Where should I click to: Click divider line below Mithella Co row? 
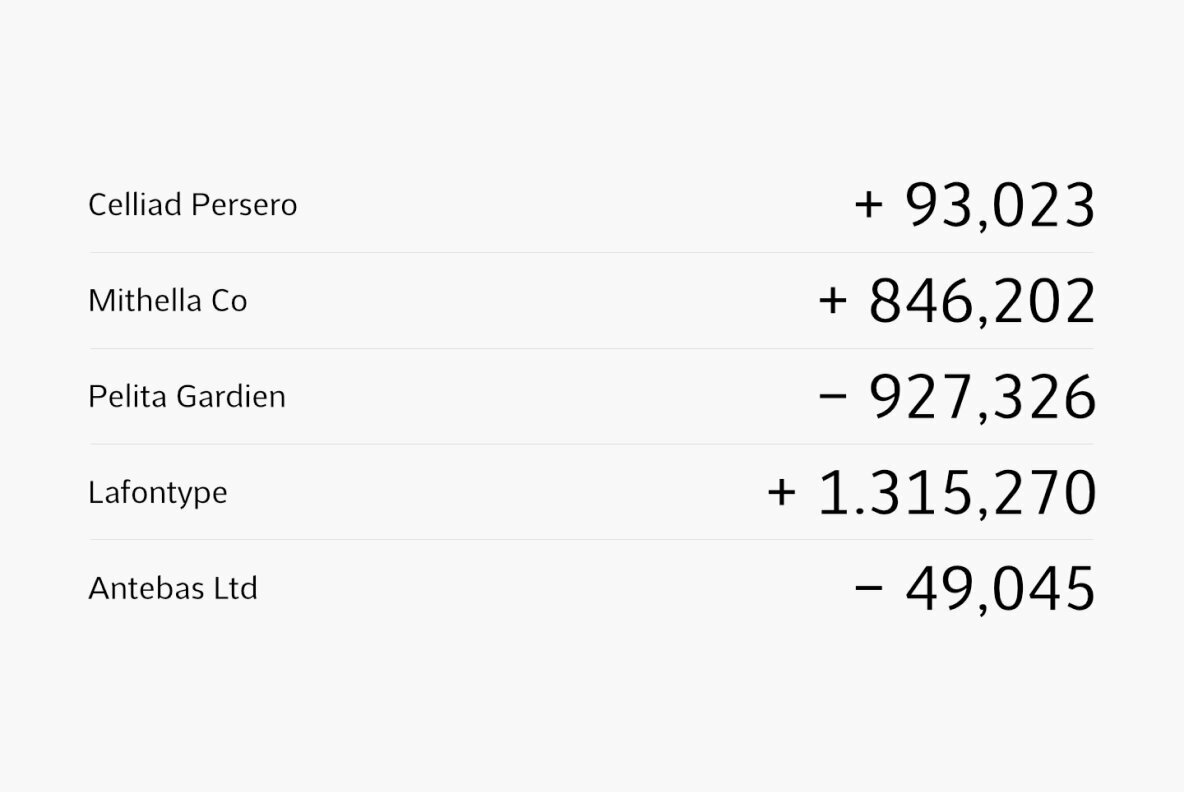point(591,349)
